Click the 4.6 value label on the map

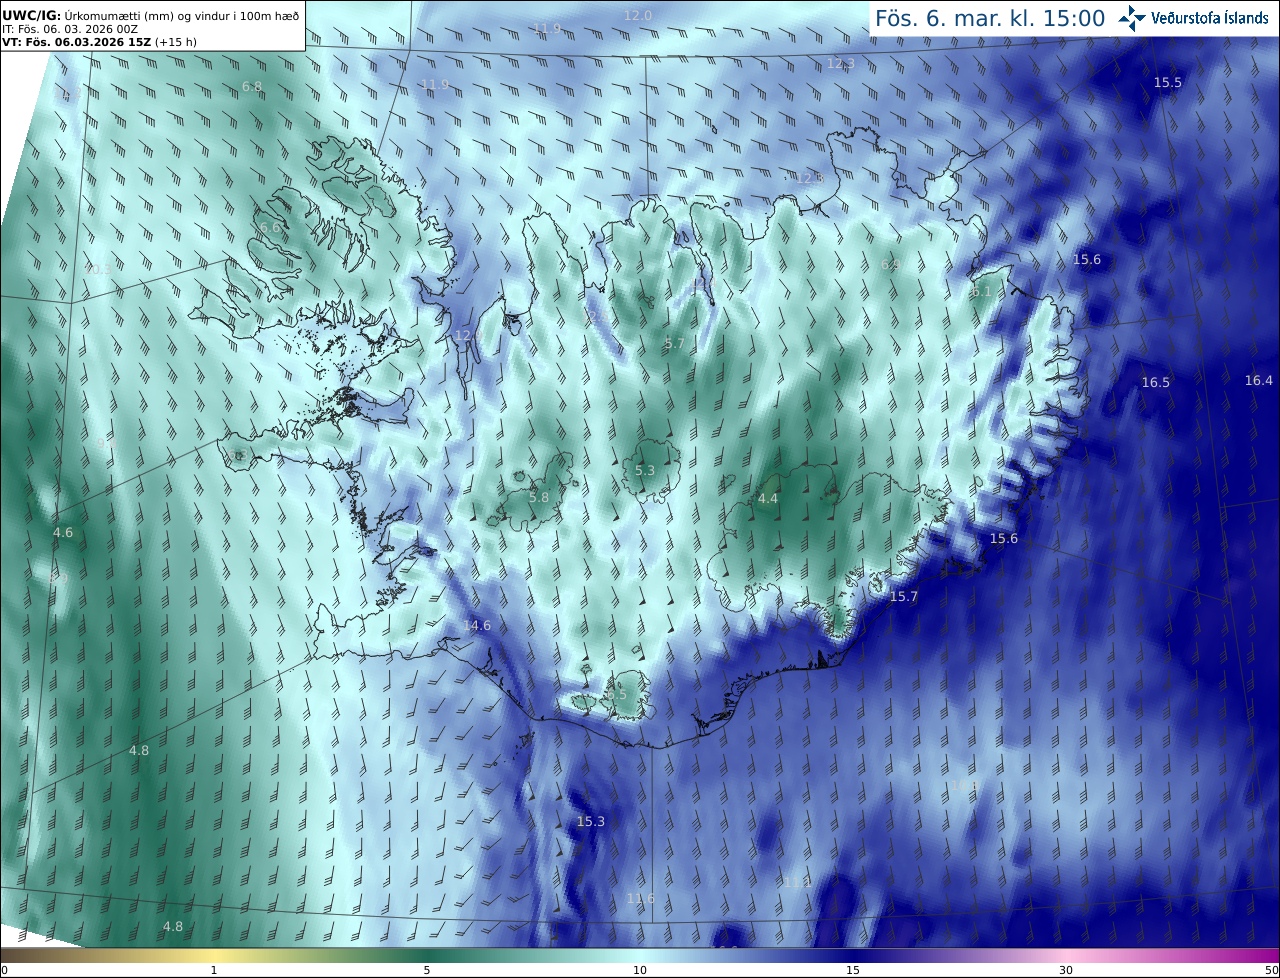(63, 532)
